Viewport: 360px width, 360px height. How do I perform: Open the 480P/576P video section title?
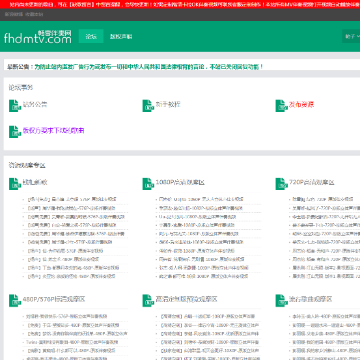[54, 299]
